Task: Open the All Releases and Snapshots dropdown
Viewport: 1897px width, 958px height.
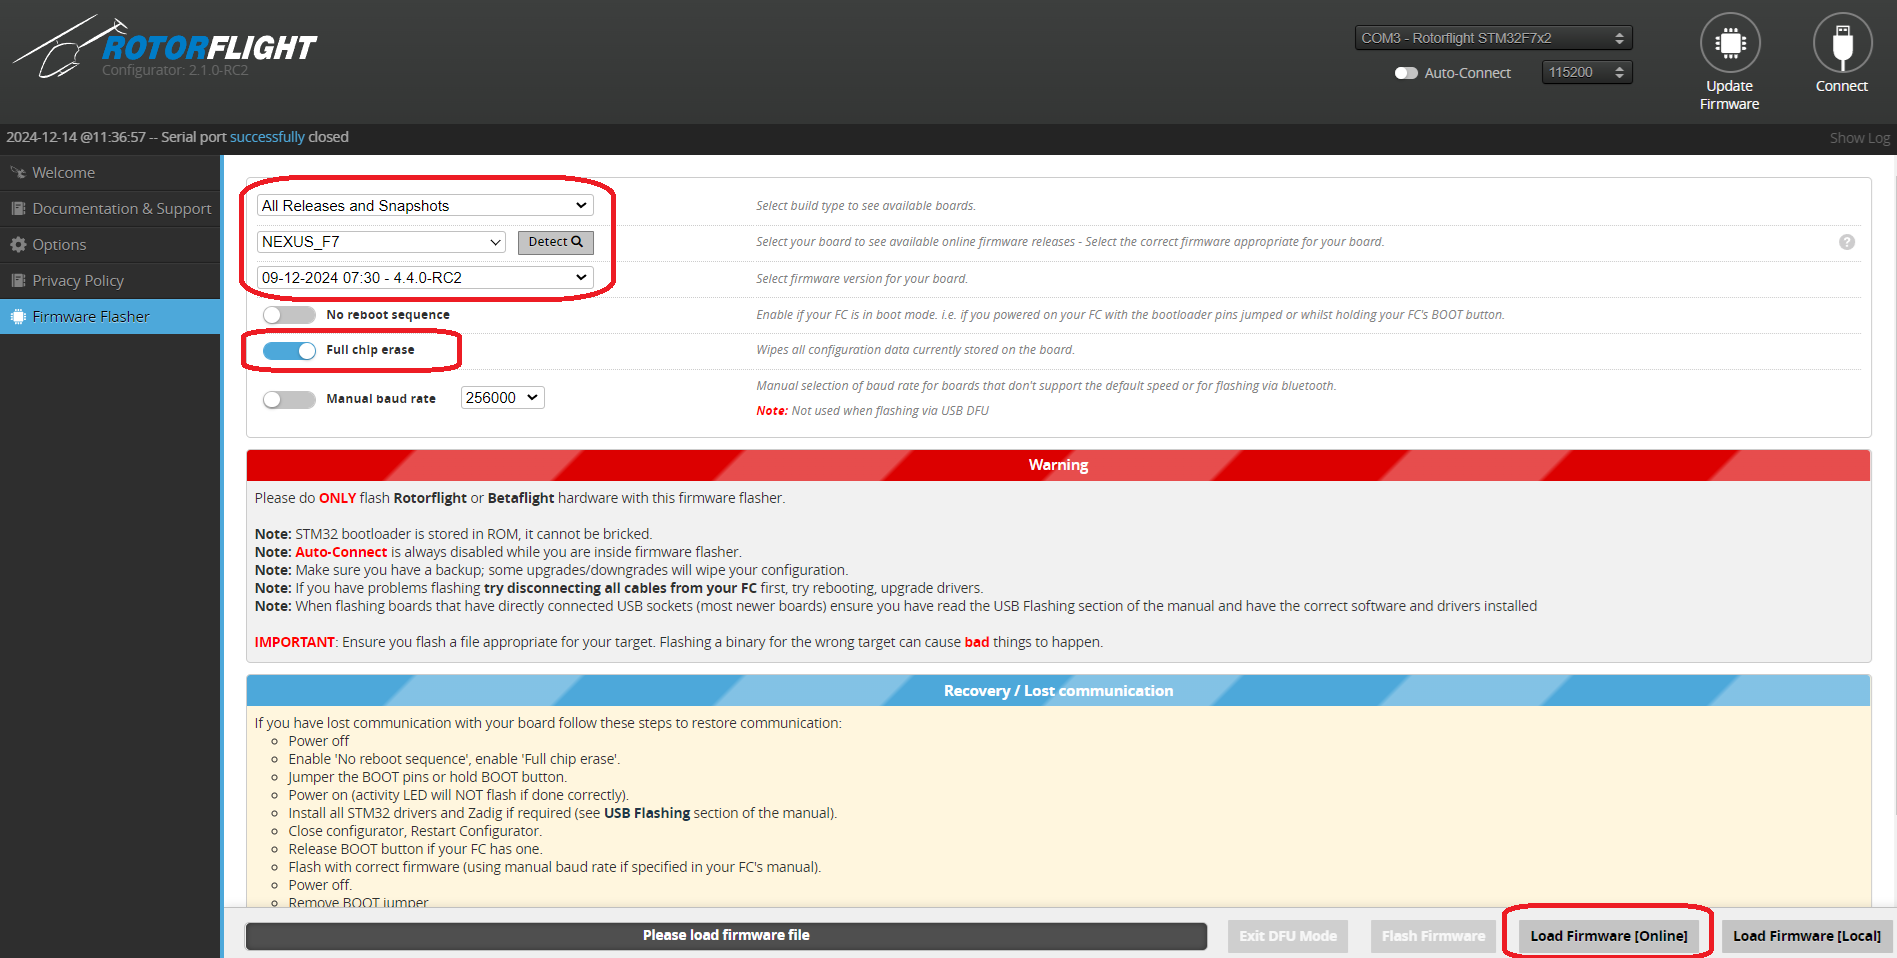Action: 424,206
